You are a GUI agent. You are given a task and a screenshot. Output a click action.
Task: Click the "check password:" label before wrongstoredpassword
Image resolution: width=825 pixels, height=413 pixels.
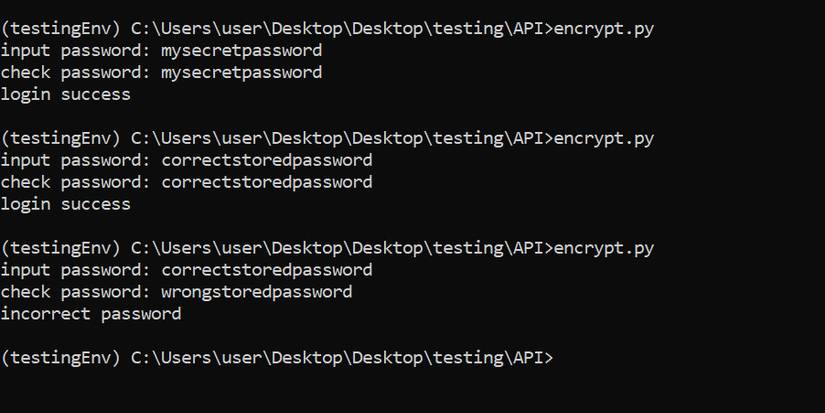tap(75, 292)
